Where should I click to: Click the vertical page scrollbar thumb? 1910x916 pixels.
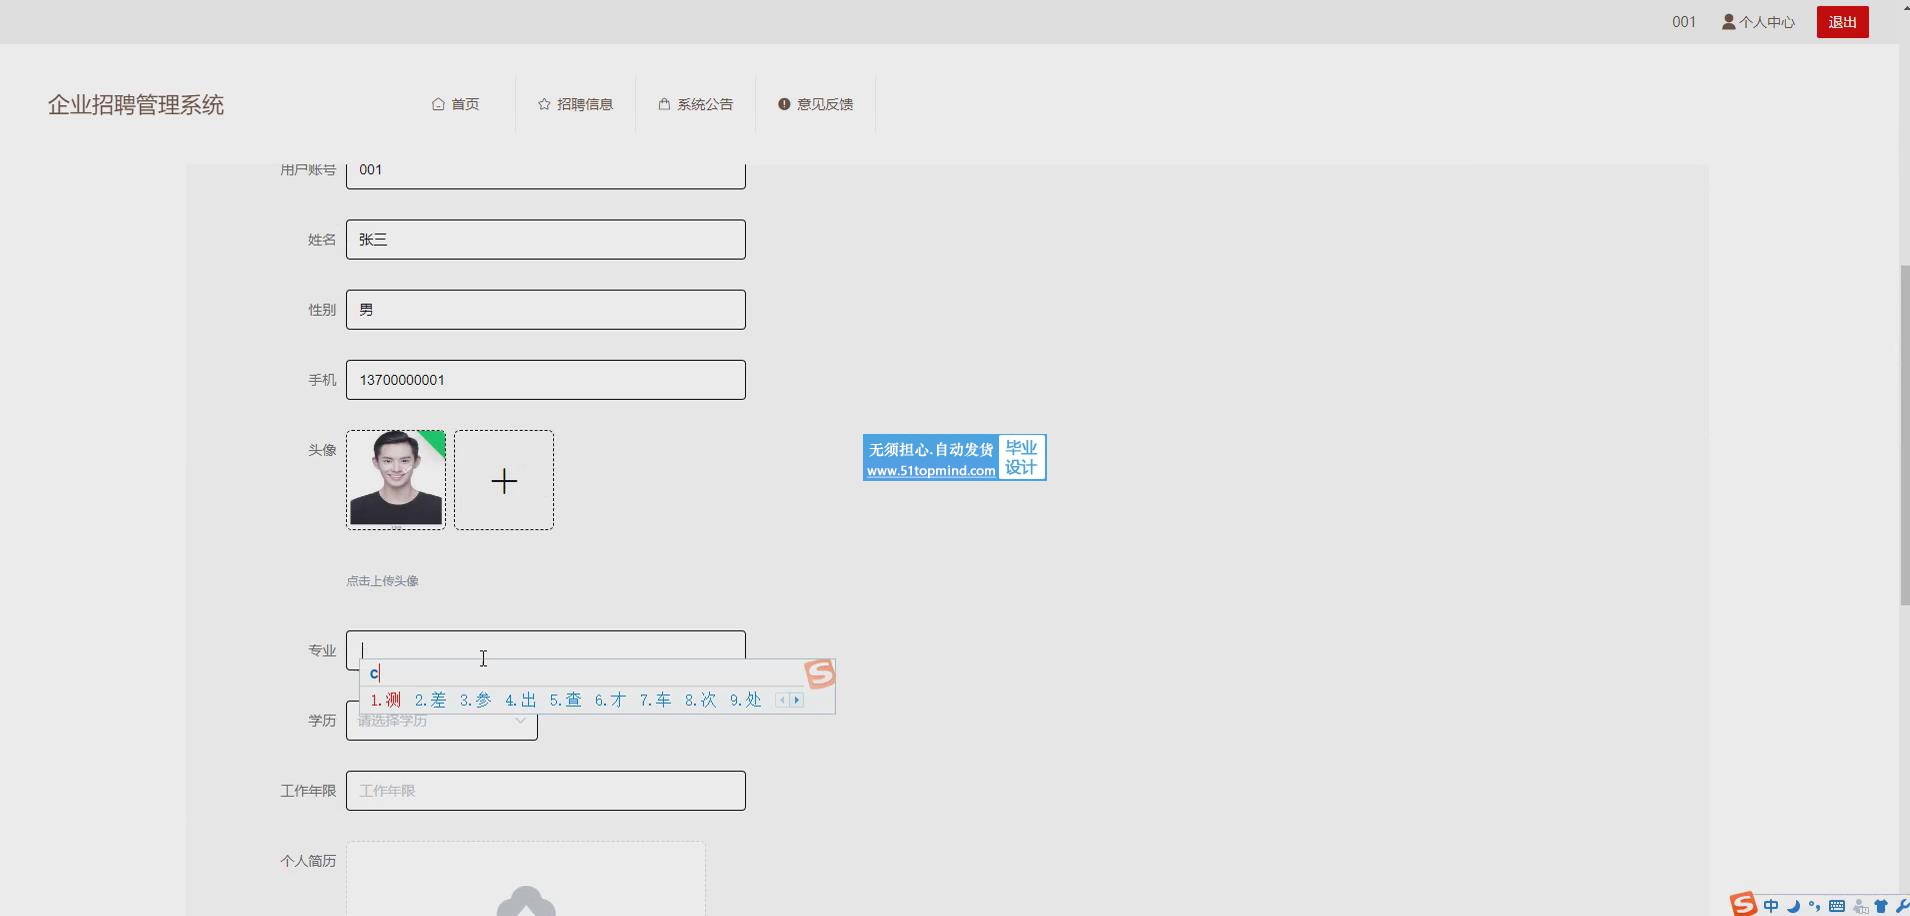(x=1904, y=435)
